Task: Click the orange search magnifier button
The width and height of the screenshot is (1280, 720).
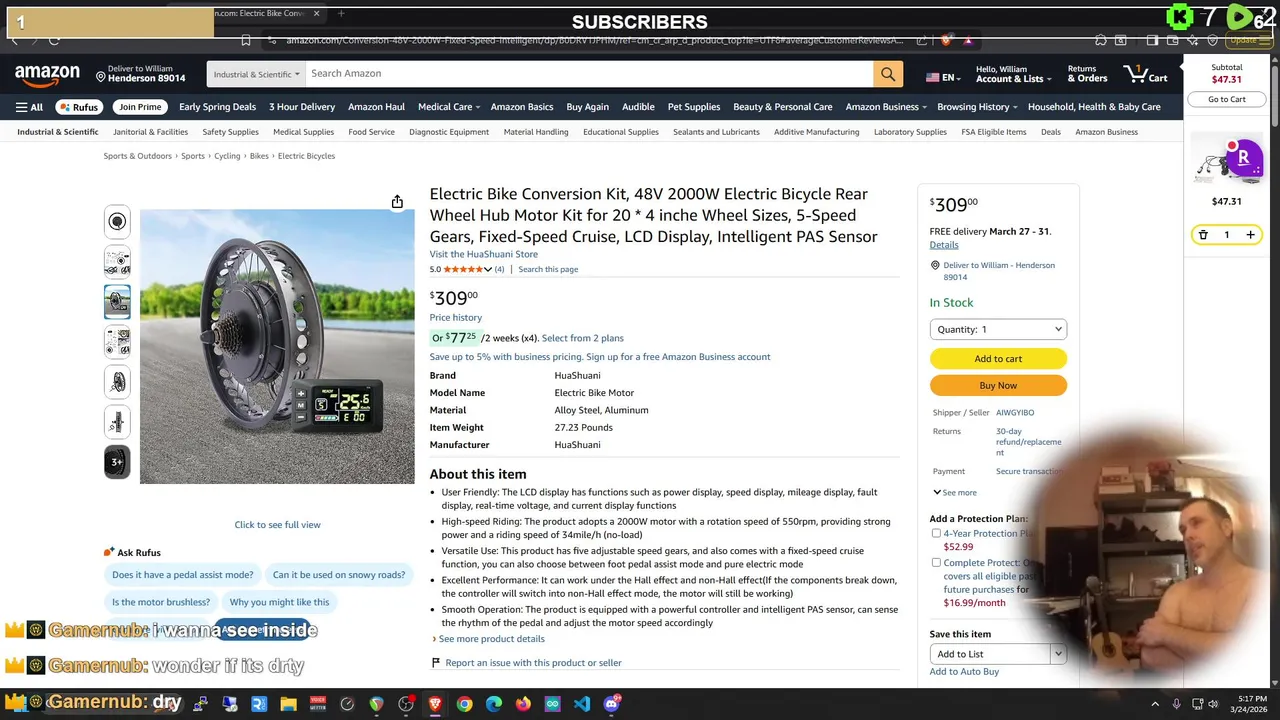Action: (888, 74)
